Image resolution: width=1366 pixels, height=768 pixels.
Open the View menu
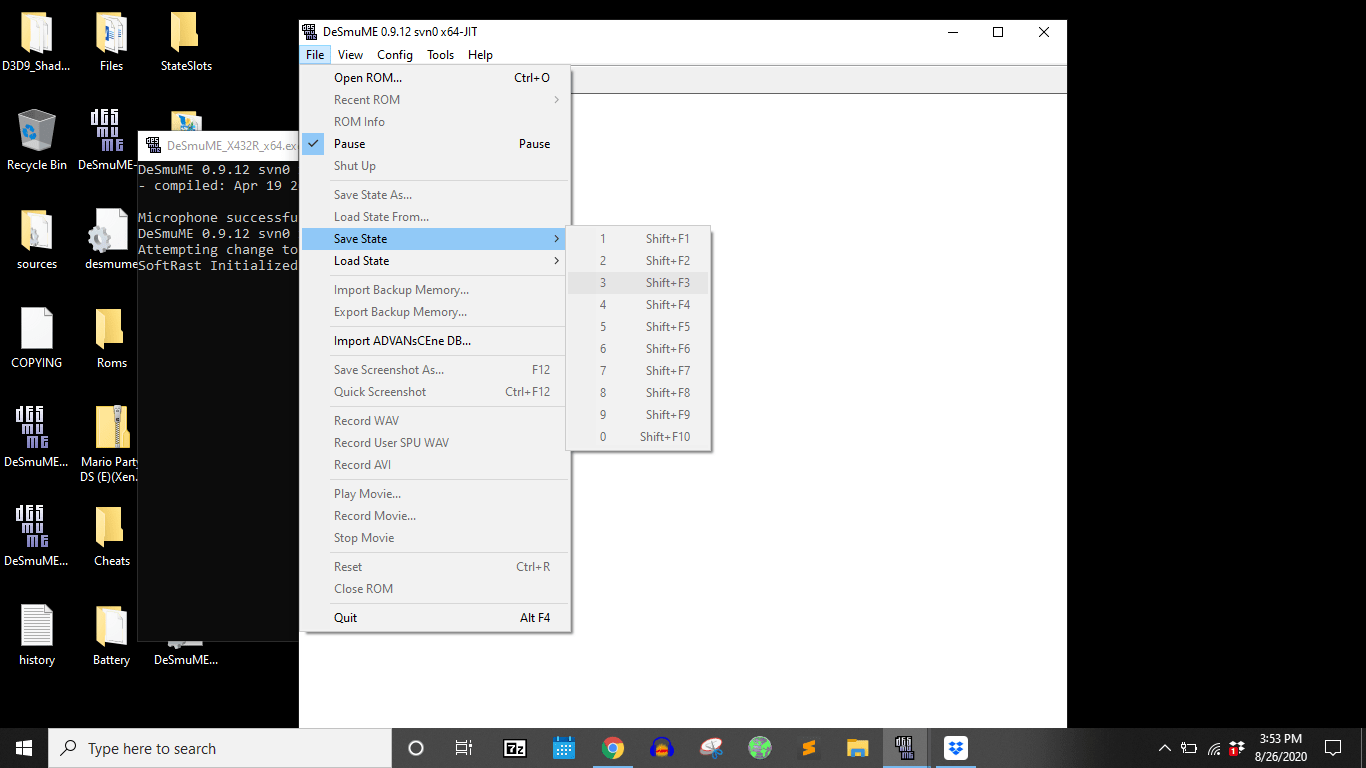pos(350,55)
